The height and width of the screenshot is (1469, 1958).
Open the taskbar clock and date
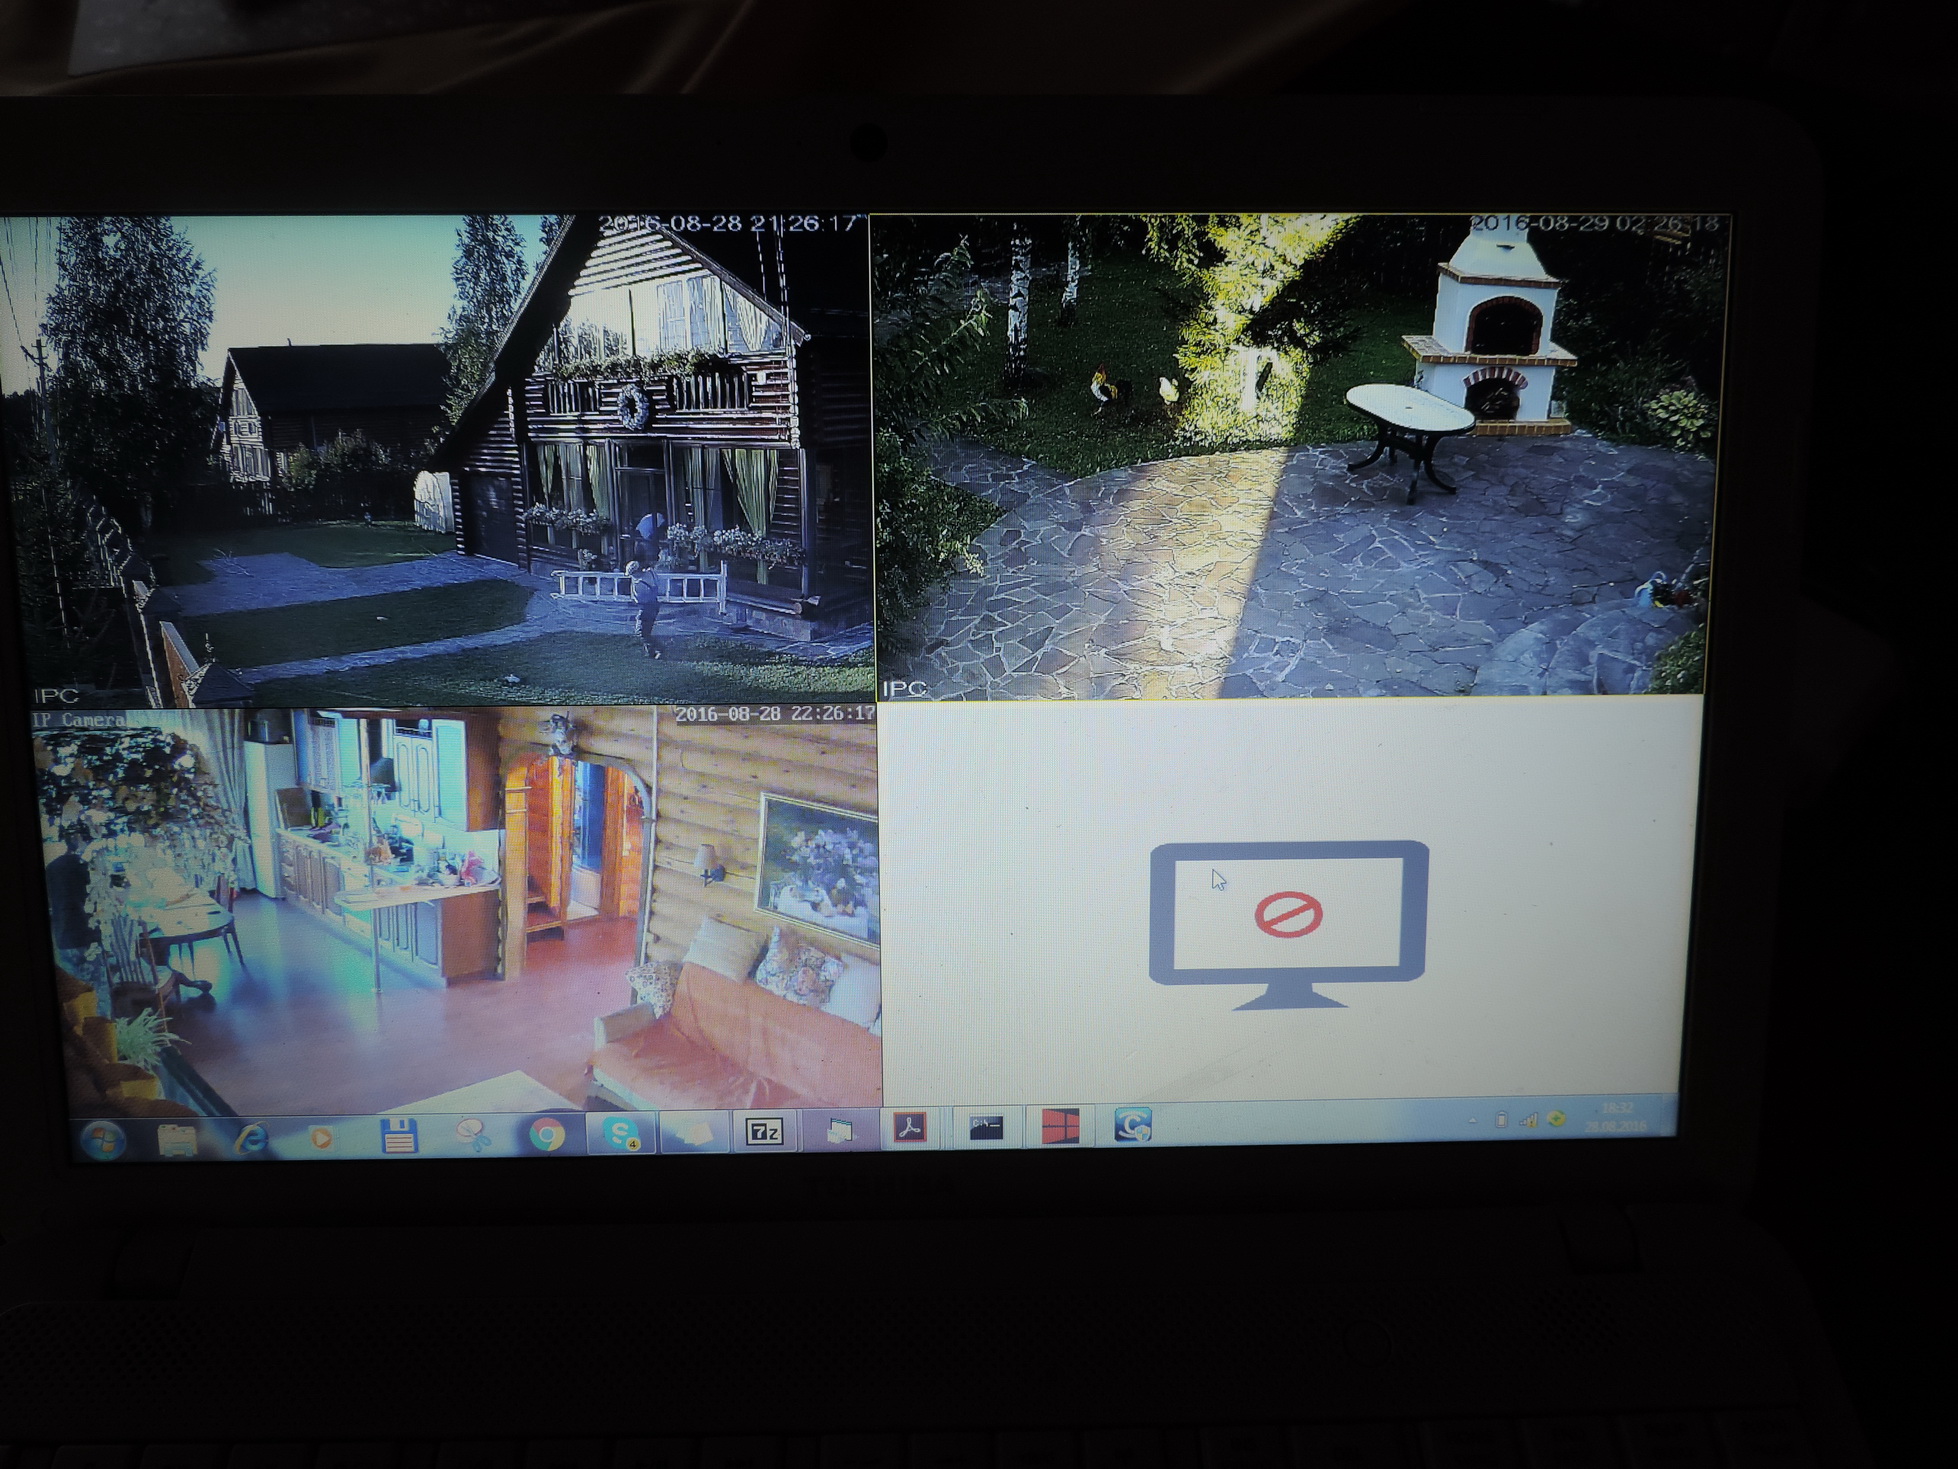point(1617,1117)
